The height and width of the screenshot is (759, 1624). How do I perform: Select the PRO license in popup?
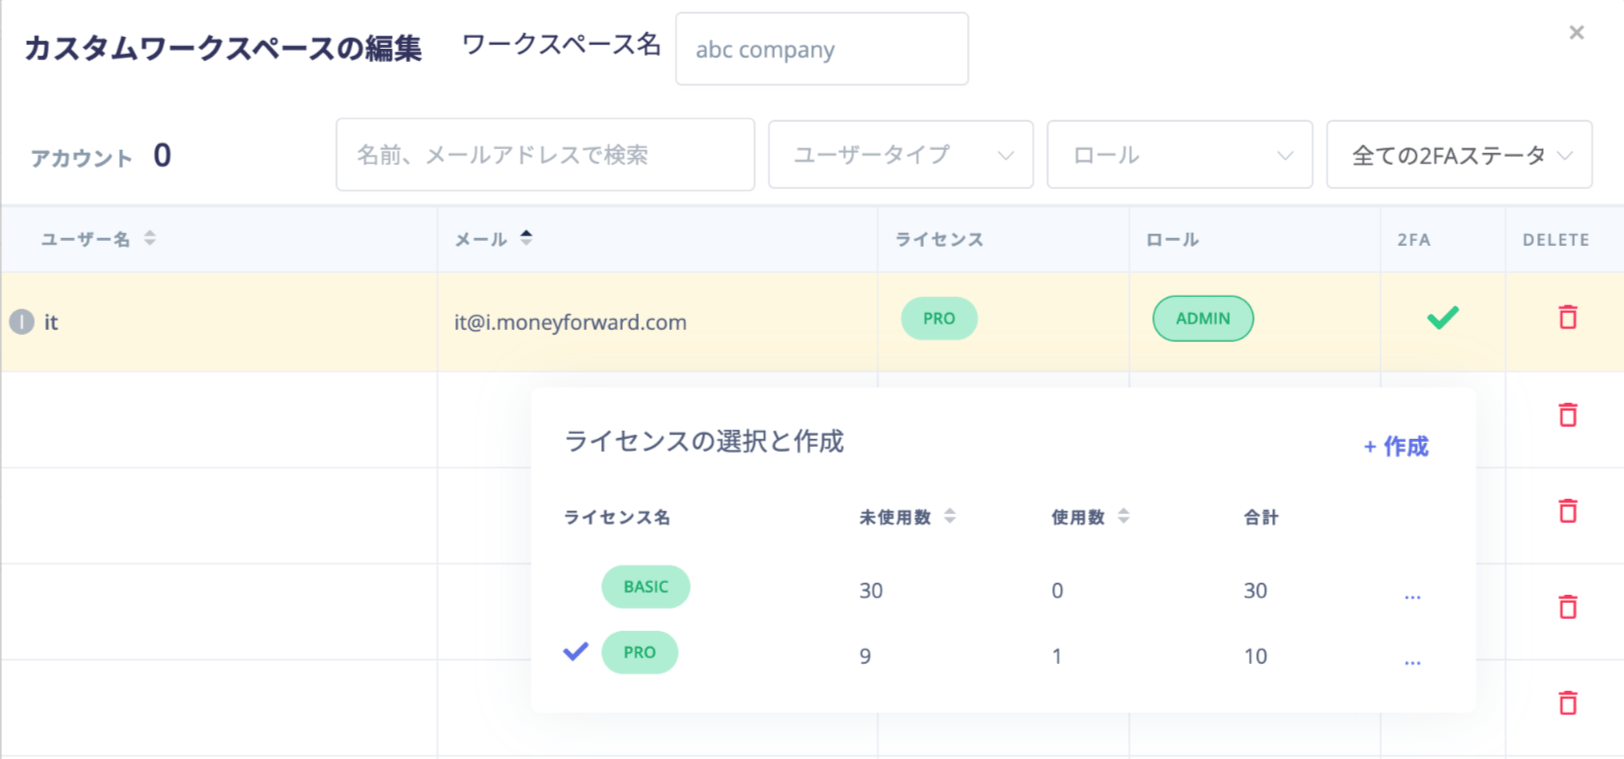[640, 652]
